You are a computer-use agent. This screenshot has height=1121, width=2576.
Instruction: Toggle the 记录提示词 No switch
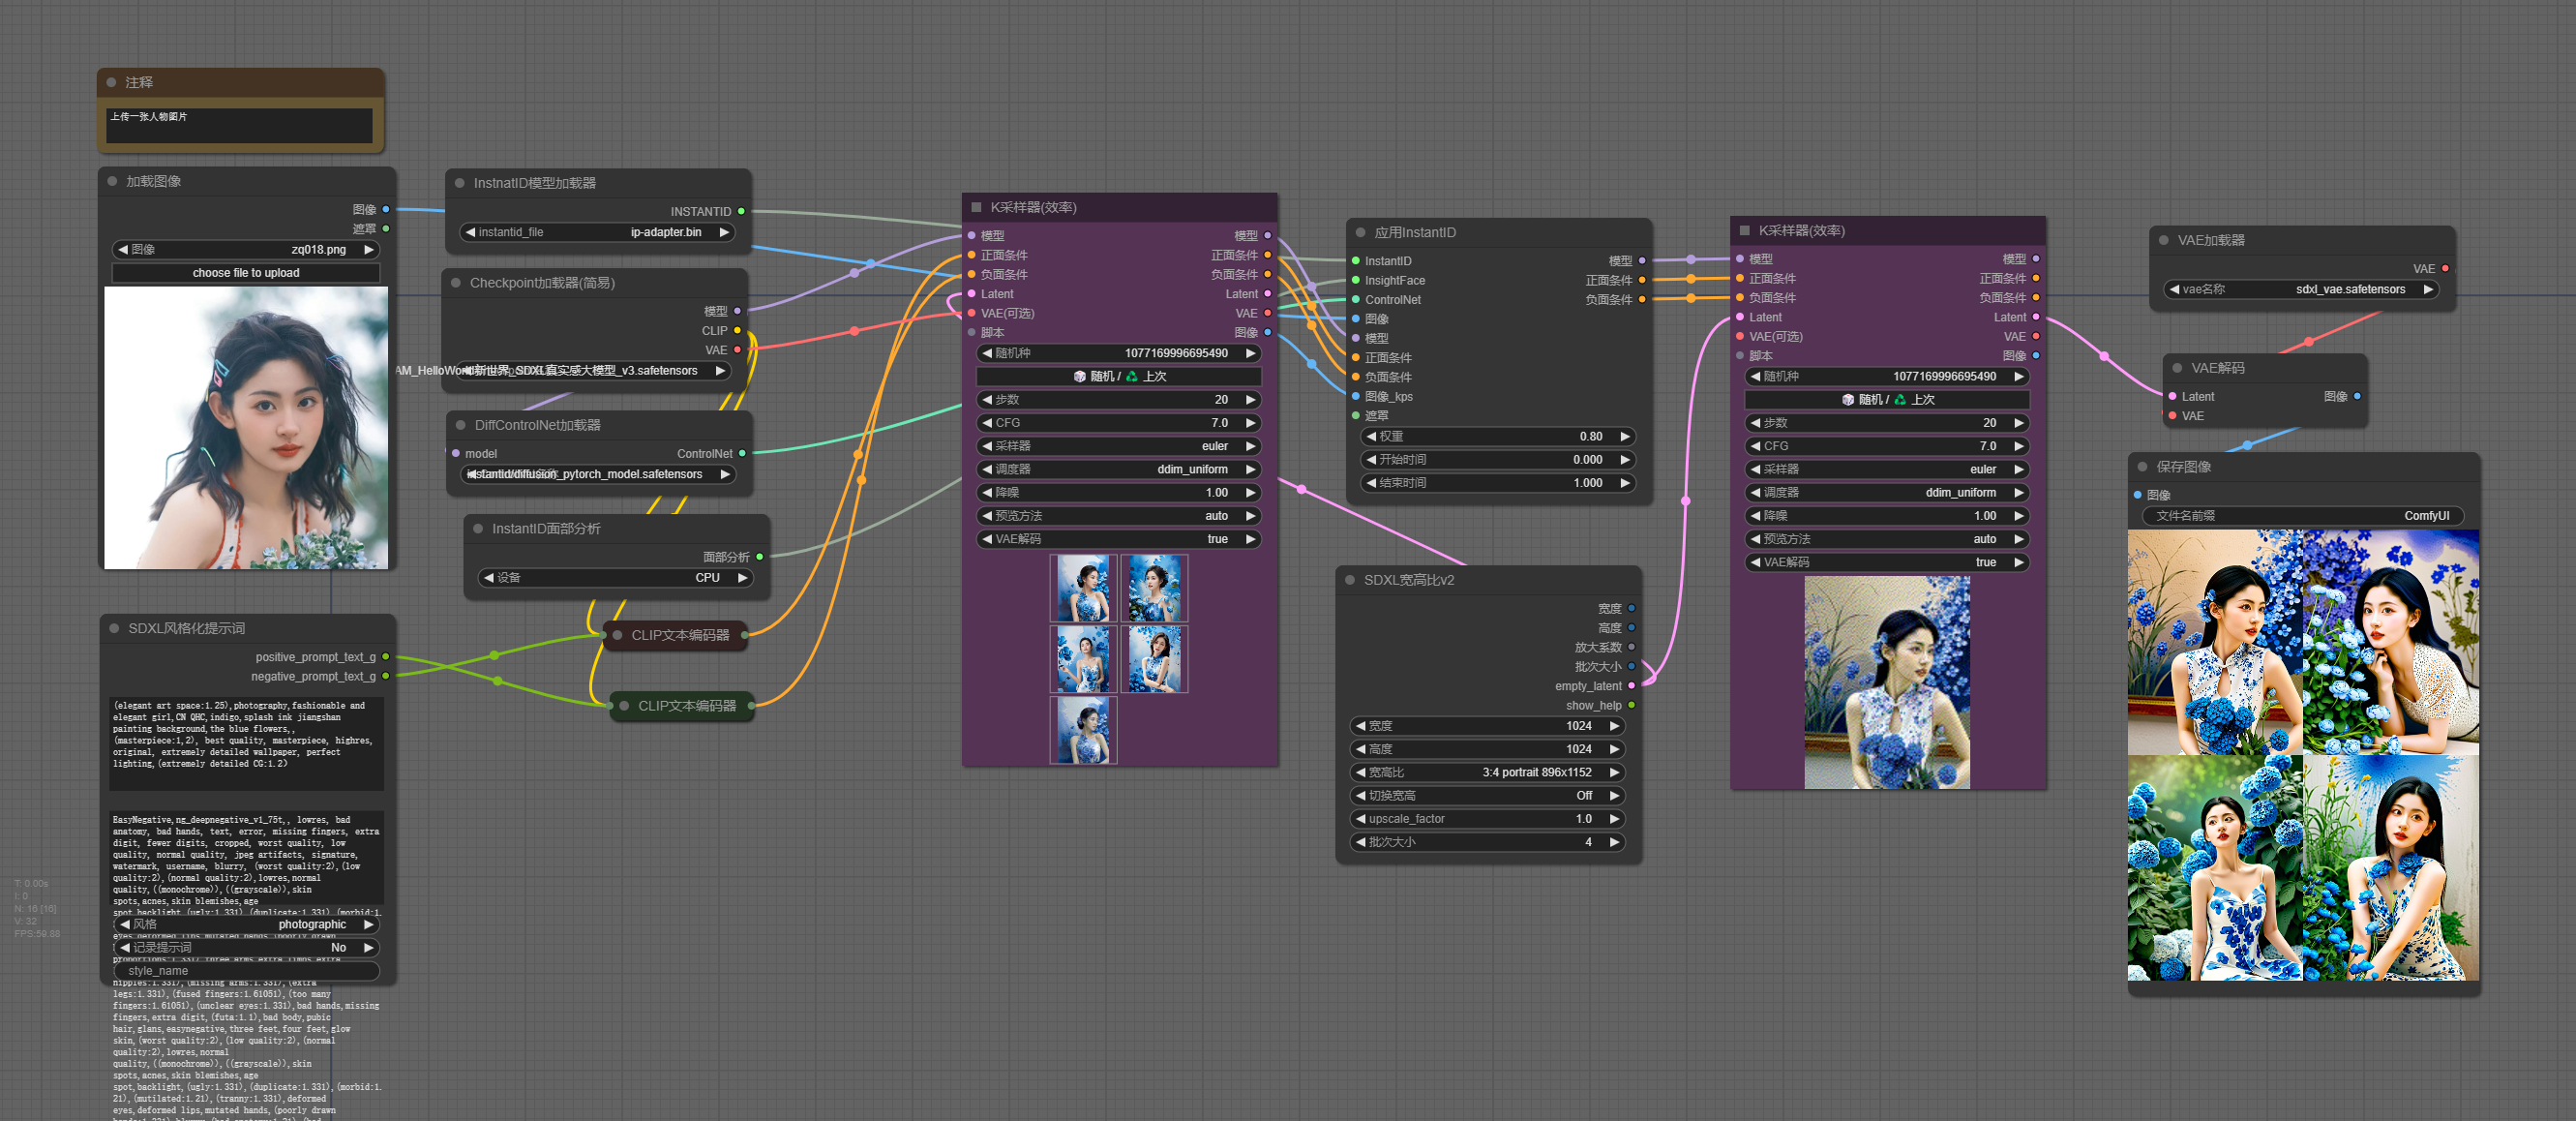coord(246,947)
